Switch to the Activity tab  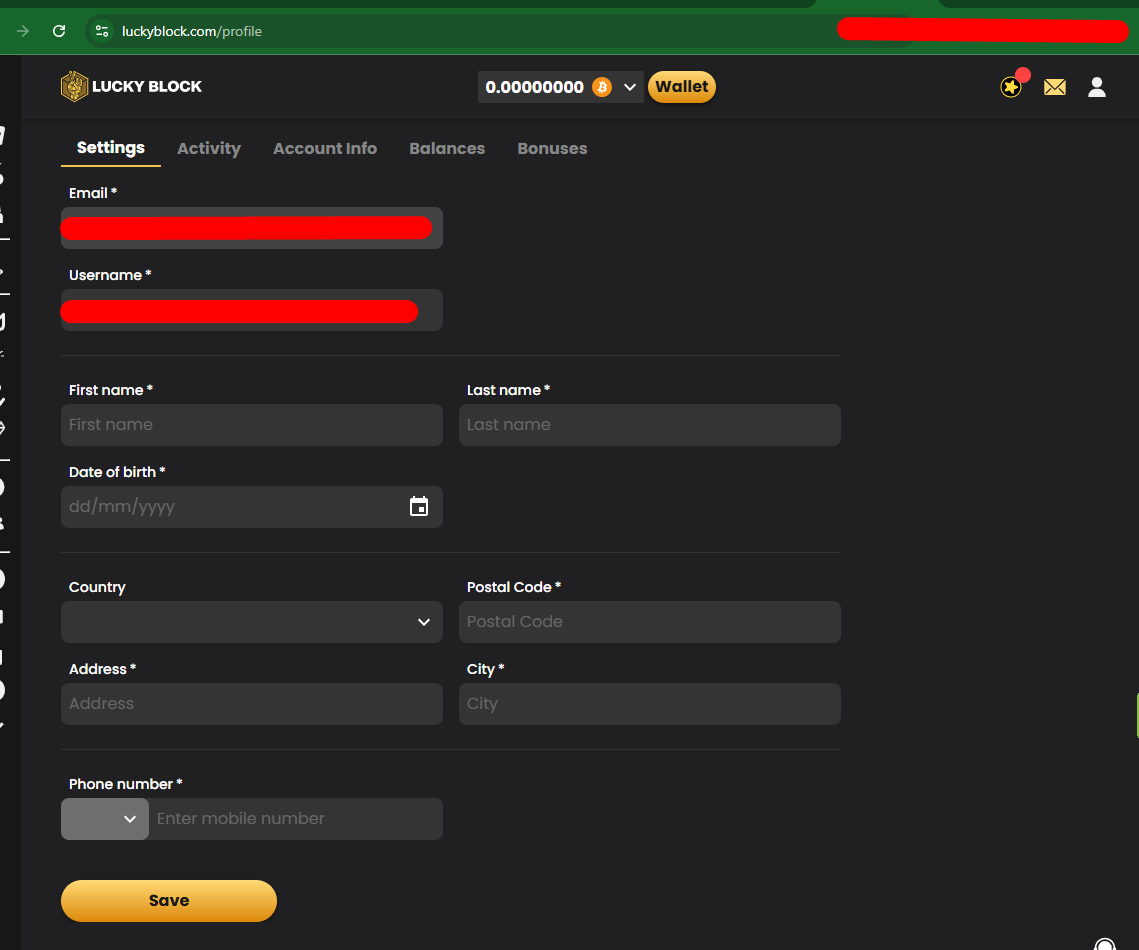point(209,148)
